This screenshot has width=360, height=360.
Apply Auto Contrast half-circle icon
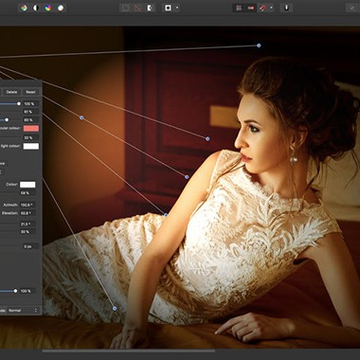coord(36,8)
